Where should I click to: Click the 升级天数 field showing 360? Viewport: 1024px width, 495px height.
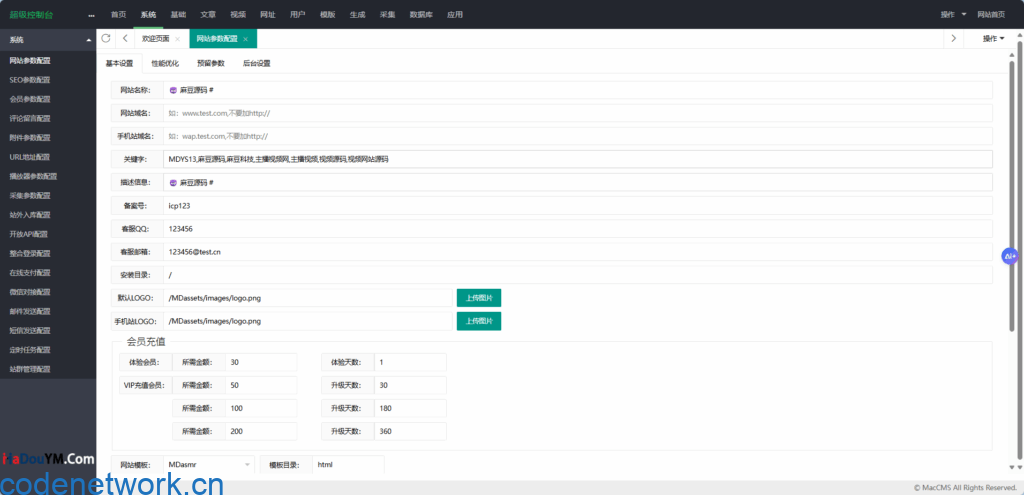pyautogui.click(x=410, y=431)
